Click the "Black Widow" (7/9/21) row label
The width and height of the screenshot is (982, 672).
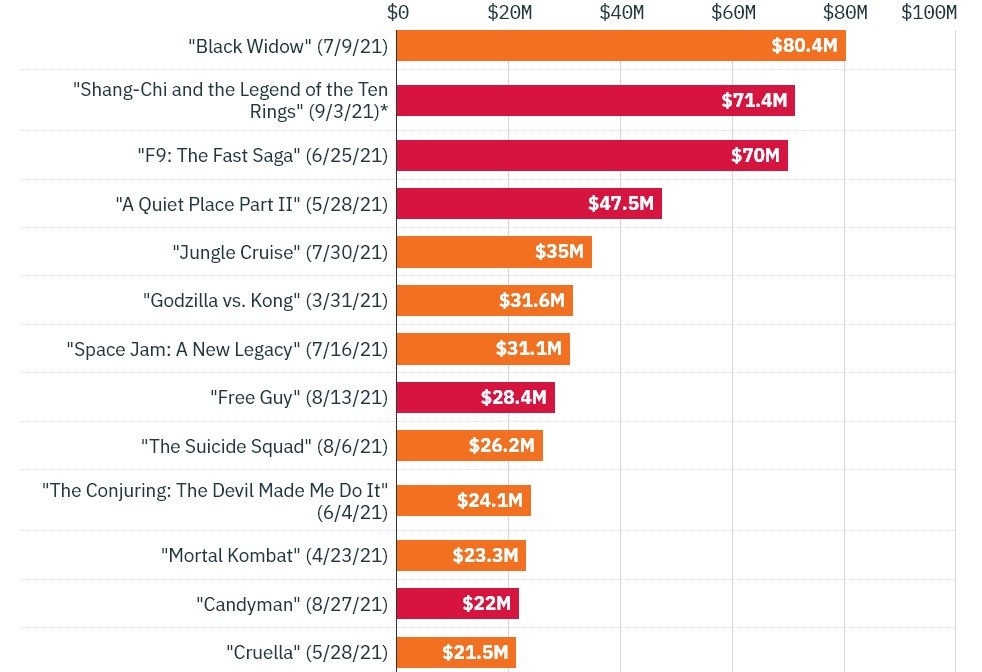(x=287, y=46)
